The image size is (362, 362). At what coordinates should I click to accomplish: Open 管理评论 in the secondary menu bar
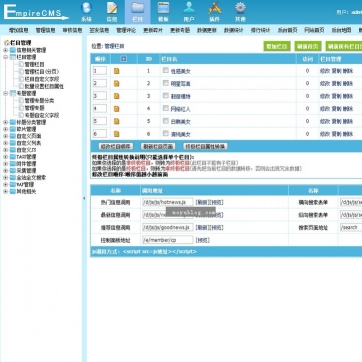point(126,30)
